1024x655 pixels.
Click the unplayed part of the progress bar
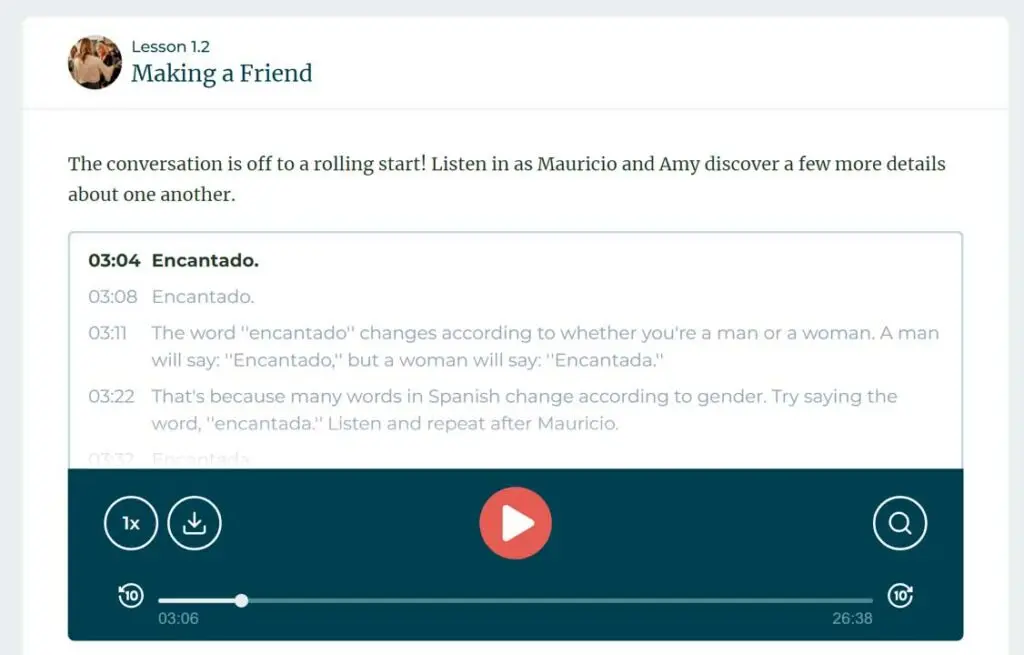click(560, 600)
